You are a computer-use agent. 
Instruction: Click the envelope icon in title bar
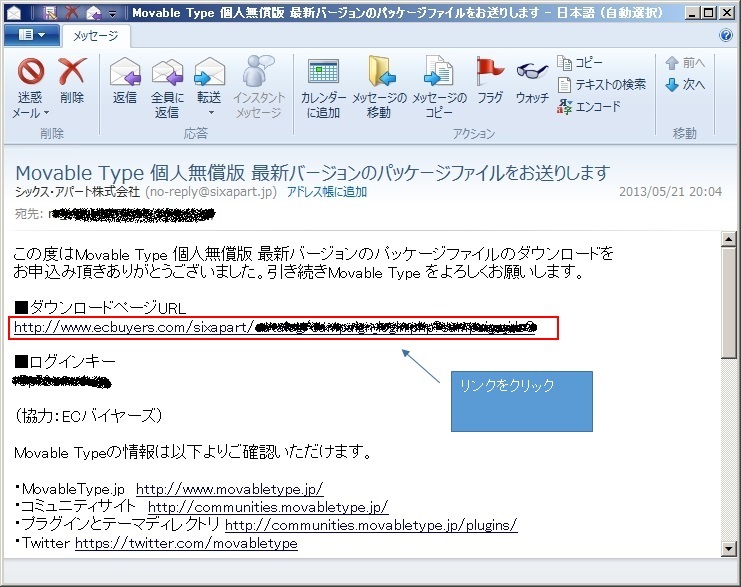[x=14, y=13]
